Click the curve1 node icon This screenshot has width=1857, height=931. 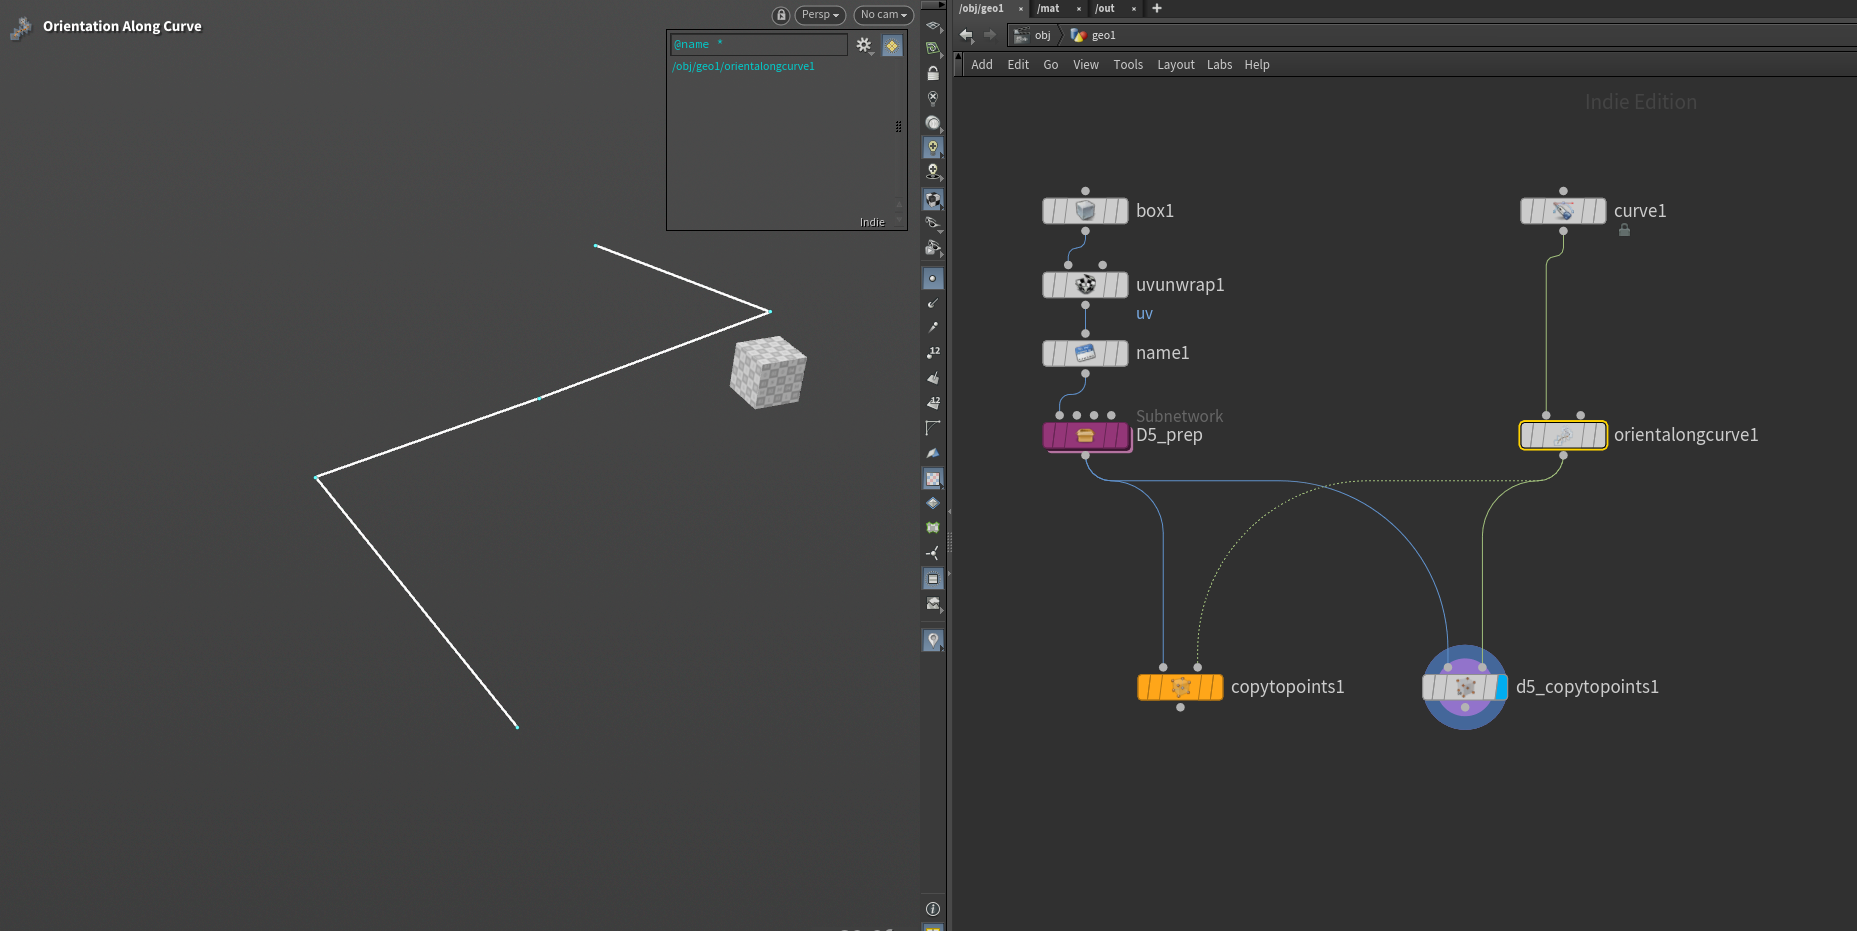click(1563, 211)
